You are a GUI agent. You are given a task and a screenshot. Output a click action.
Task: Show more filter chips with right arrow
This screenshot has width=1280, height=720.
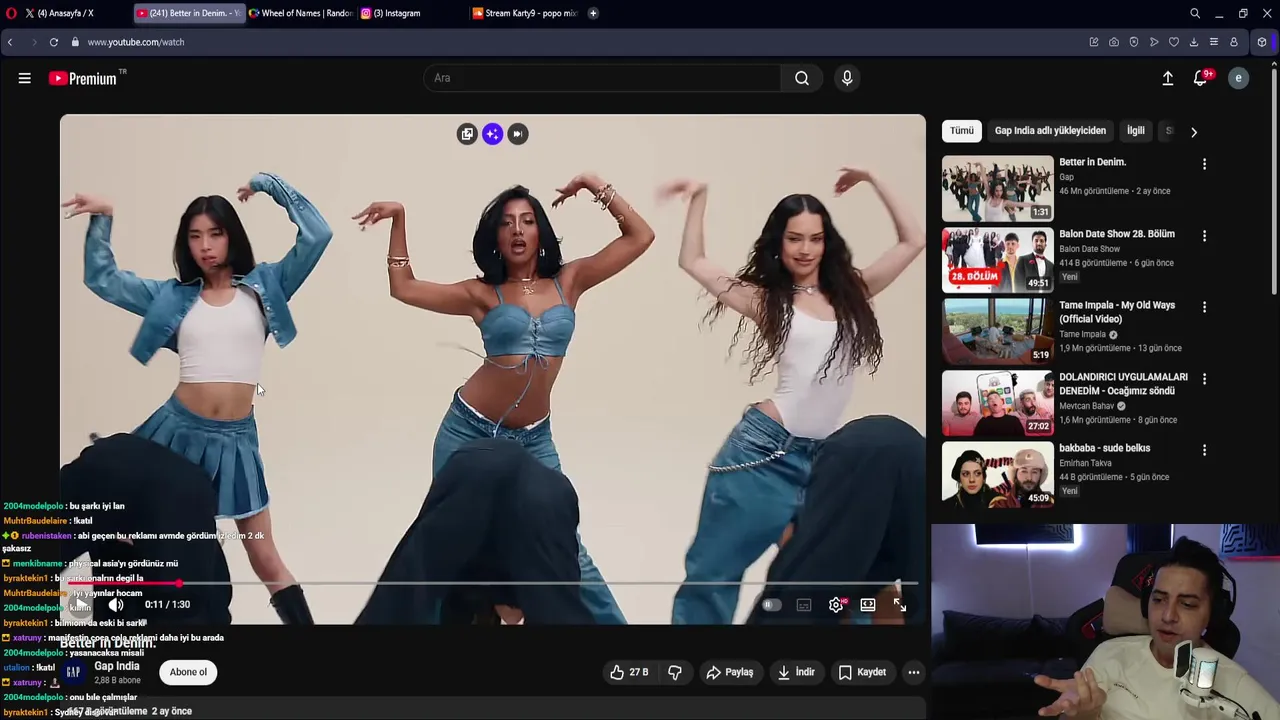coord(1193,131)
